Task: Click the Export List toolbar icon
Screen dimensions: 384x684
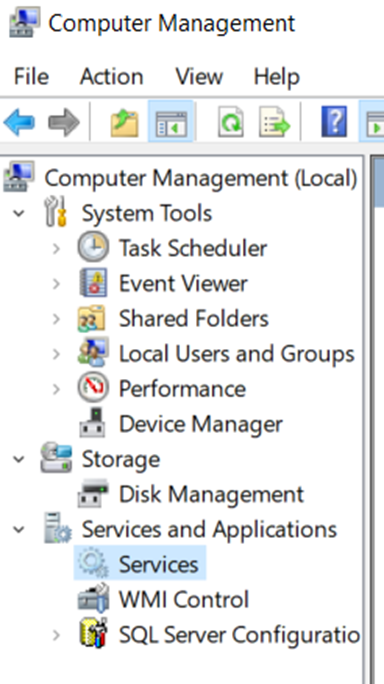Action: [x=275, y=122]
